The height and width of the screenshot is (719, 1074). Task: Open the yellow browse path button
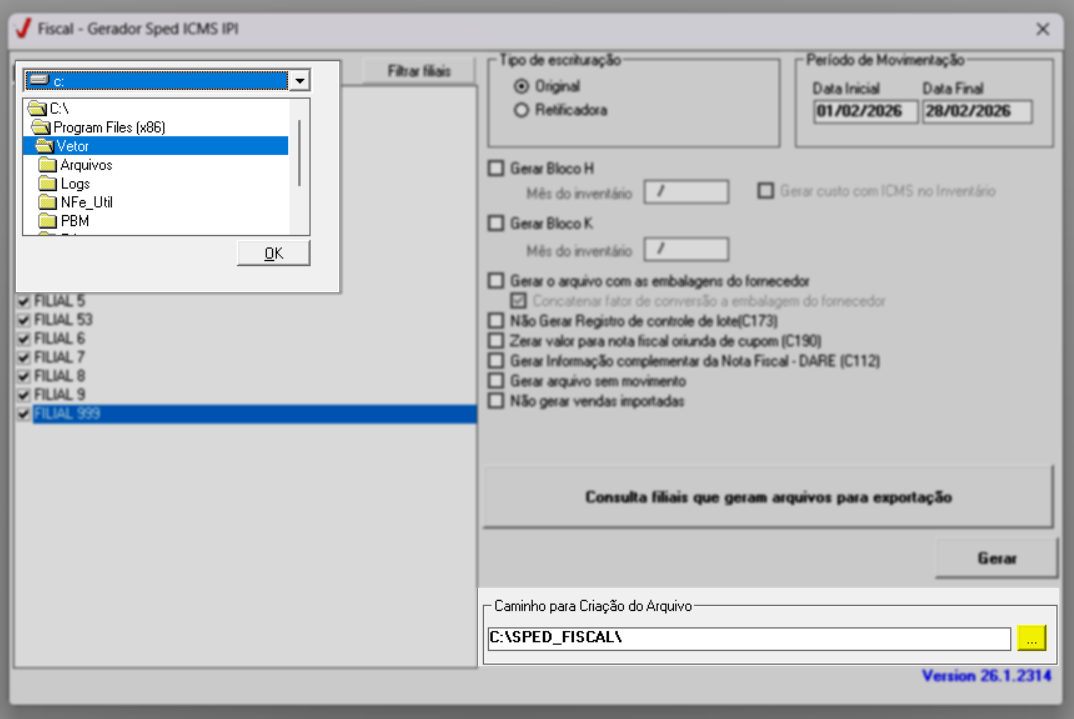[x=1032, y=638]
